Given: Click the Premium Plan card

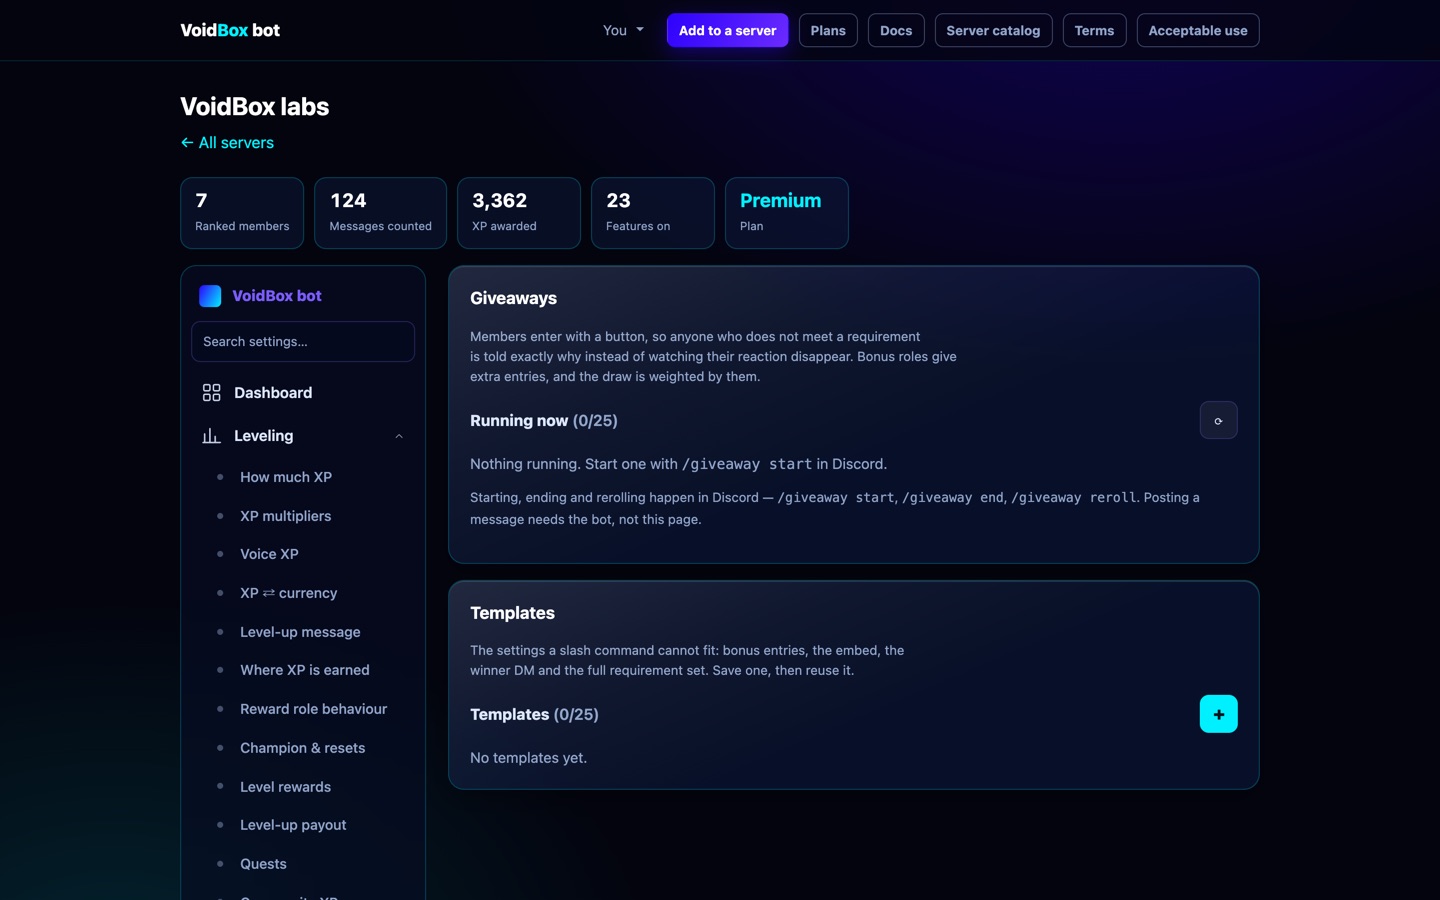Looking at the screenshot, I should pos(786,213).
